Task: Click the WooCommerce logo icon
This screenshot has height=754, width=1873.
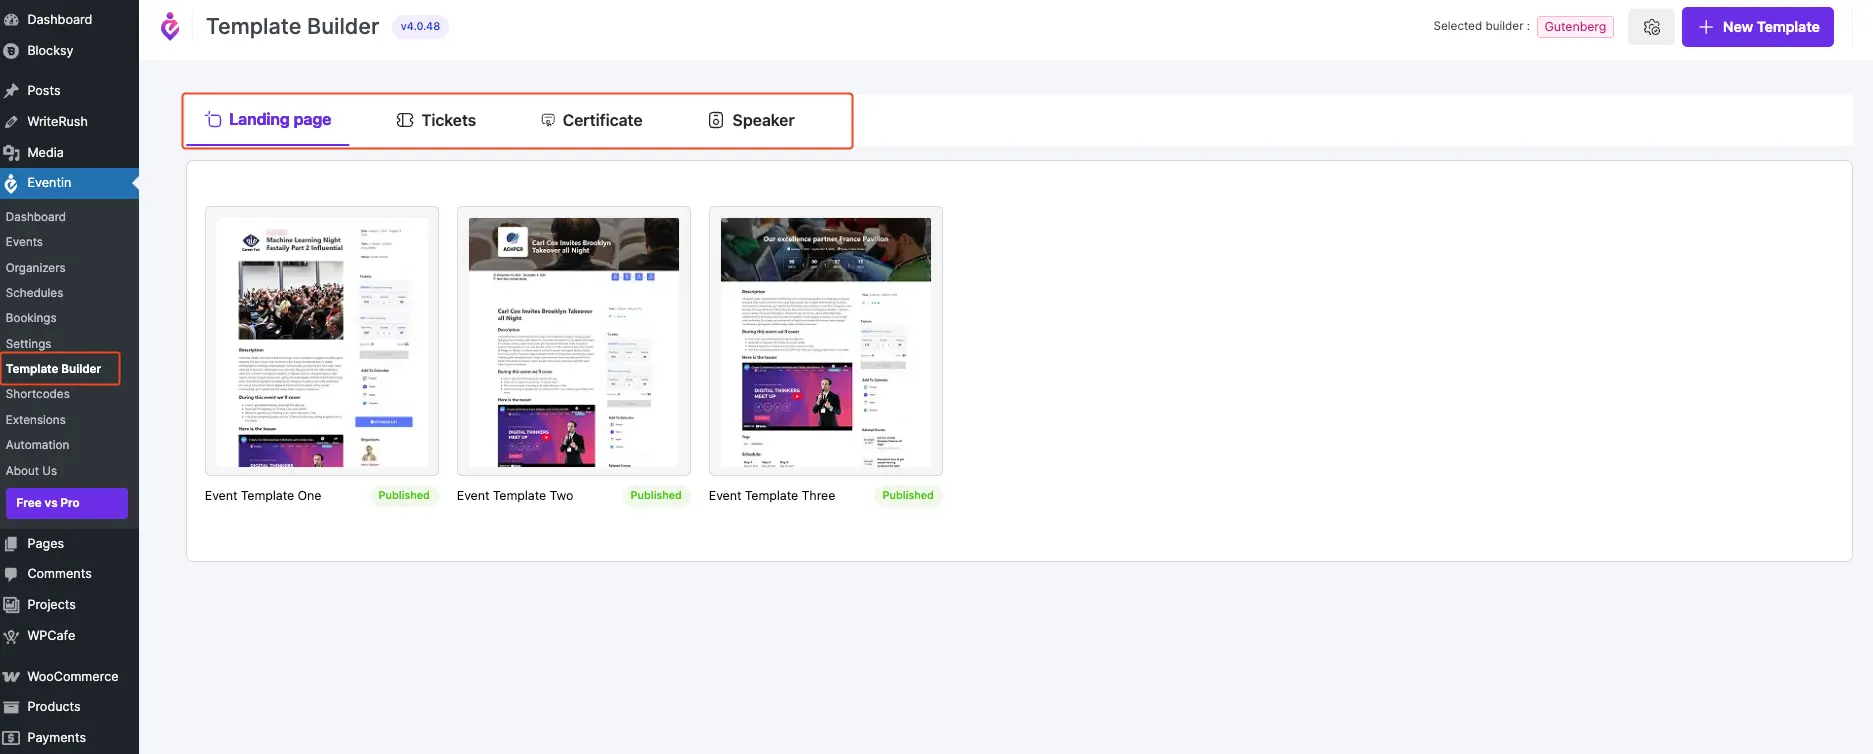Action: [12, 677]
